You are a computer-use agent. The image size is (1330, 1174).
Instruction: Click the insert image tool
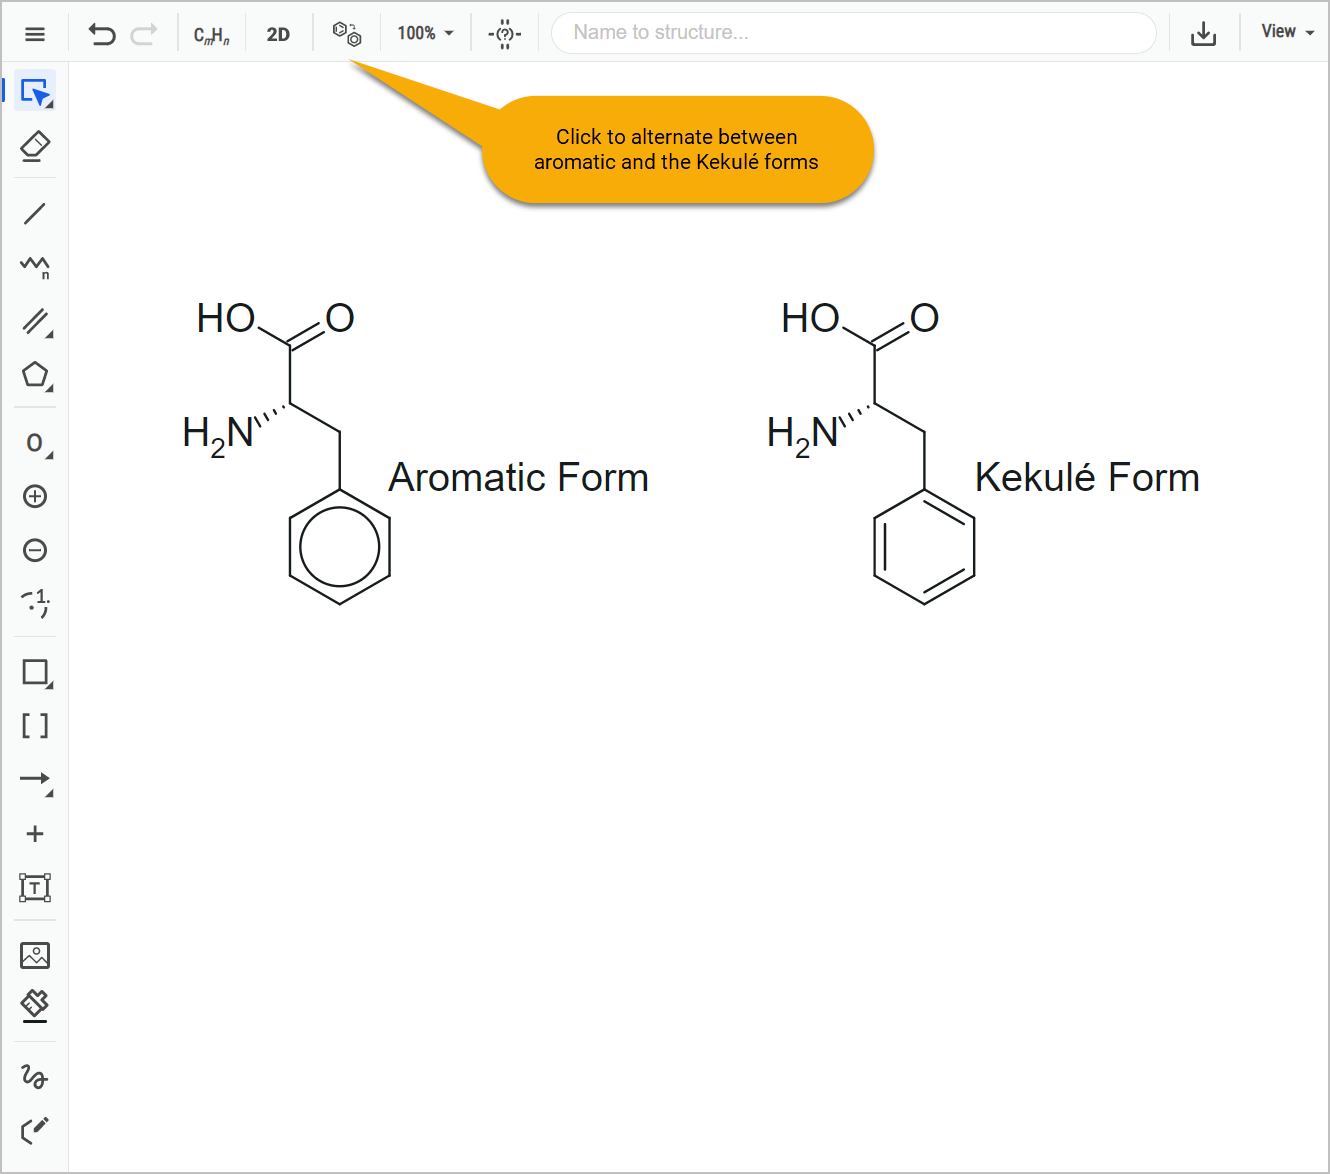[x=35, y=955]
